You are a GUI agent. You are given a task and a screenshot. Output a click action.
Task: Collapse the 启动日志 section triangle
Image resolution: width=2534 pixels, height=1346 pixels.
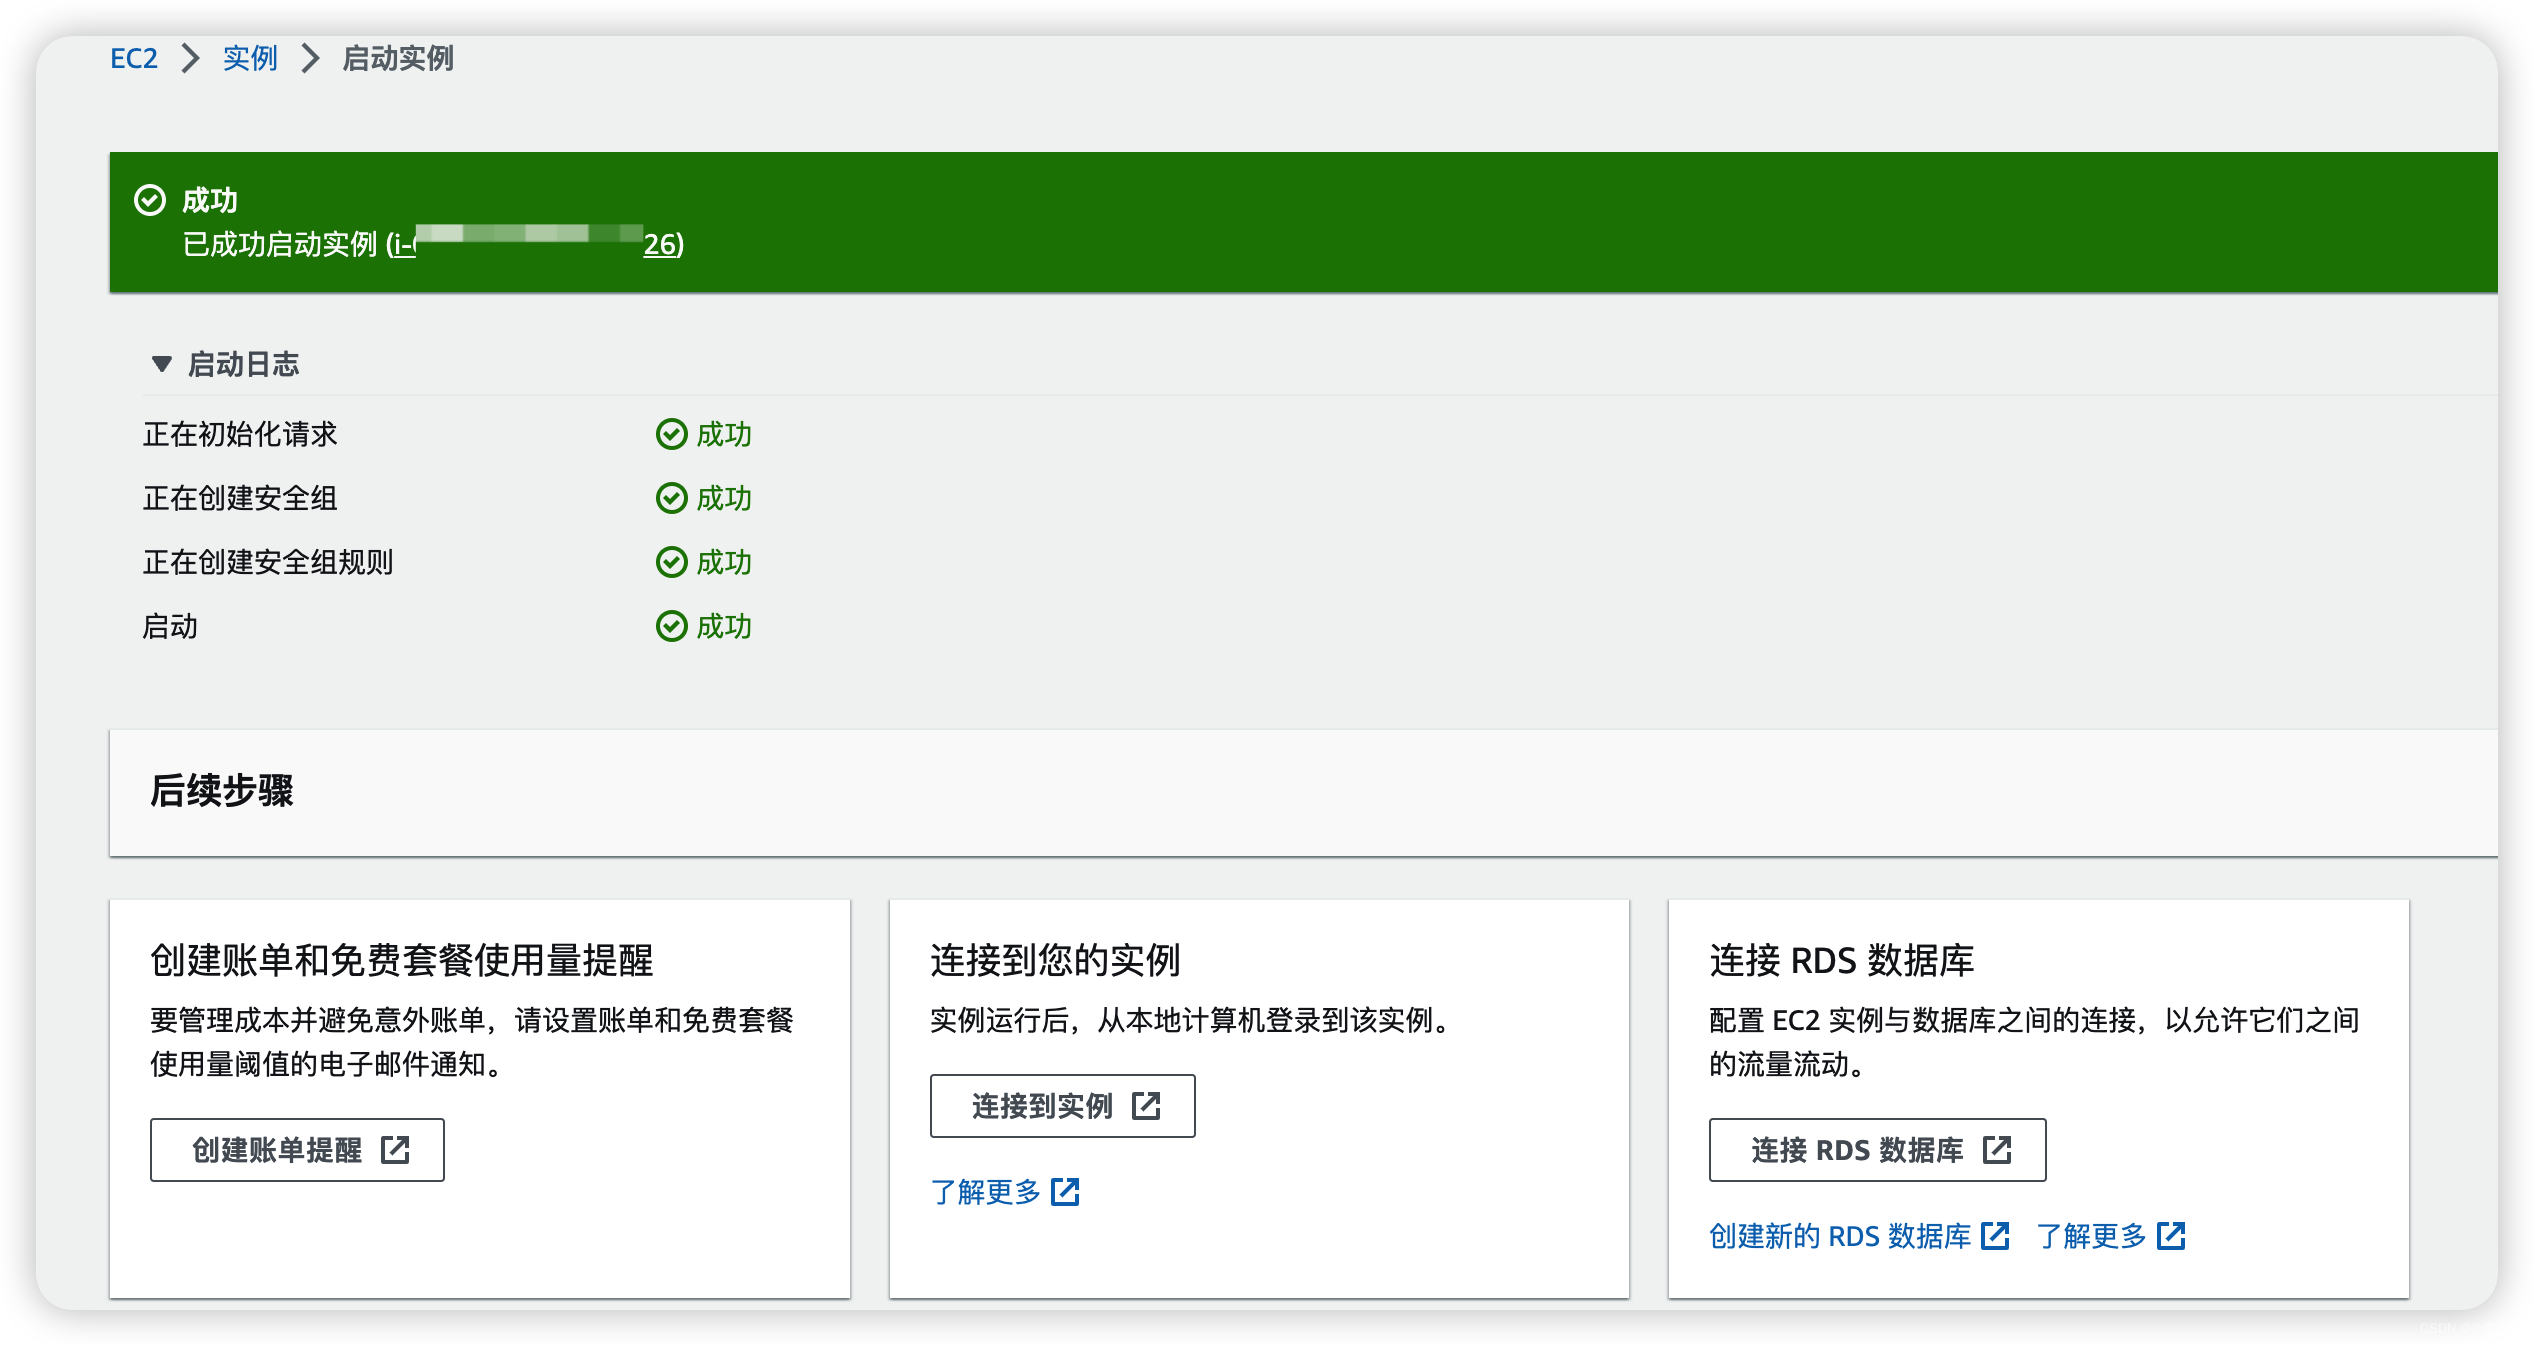pyautogui.click(x=161, y=364)
